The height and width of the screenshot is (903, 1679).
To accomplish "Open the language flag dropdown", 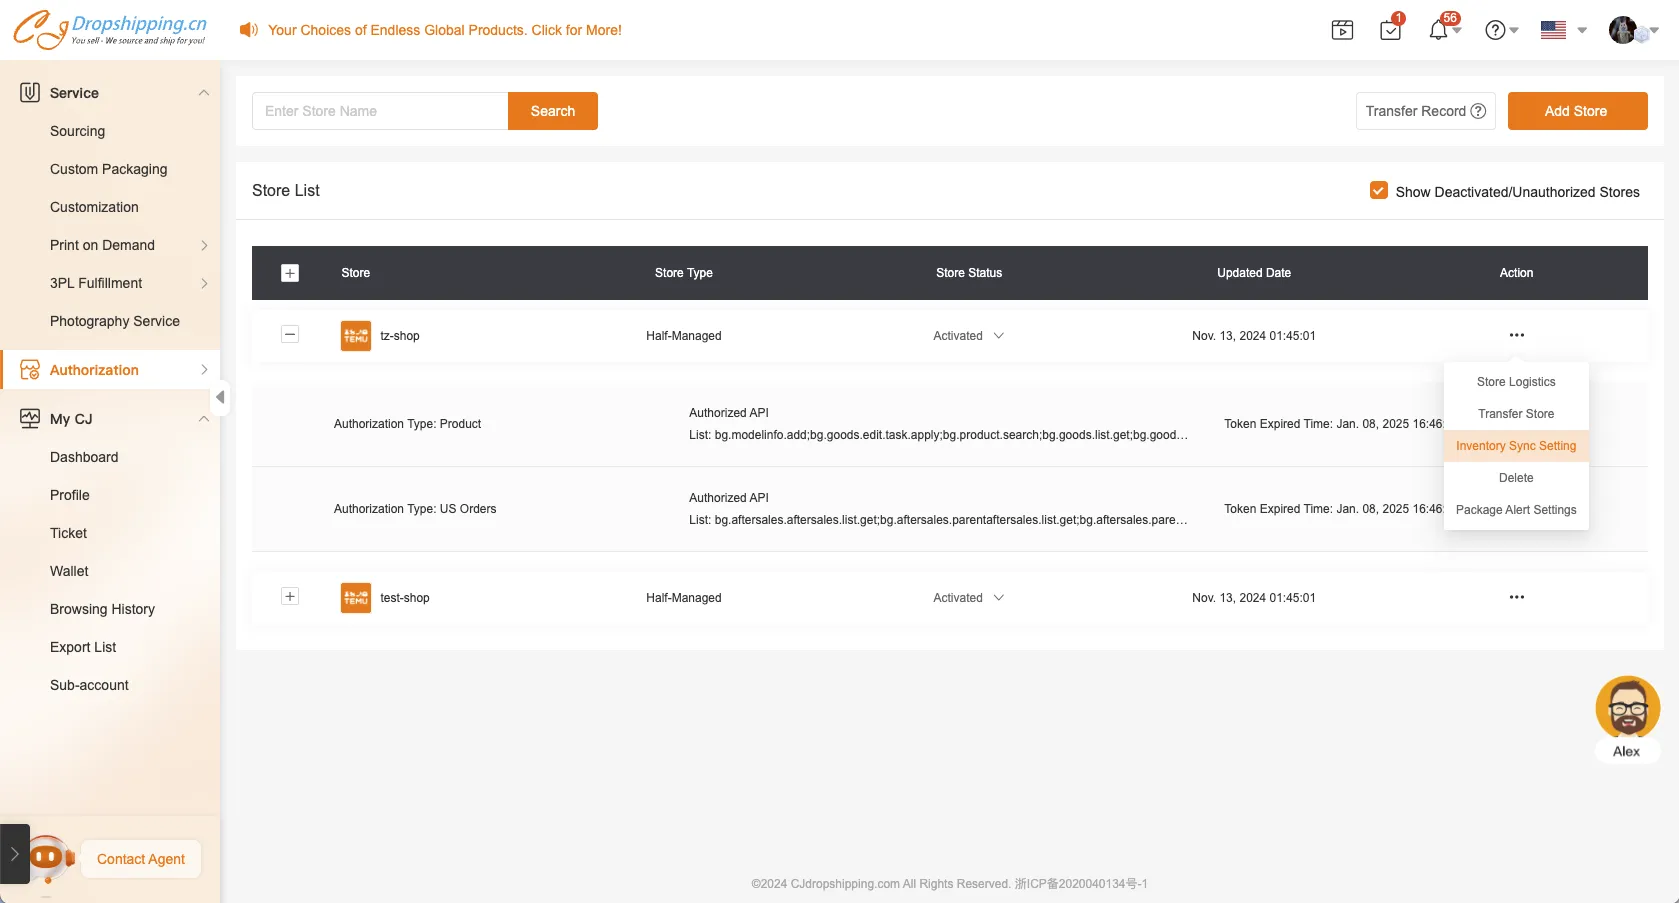I will 1563,30.
